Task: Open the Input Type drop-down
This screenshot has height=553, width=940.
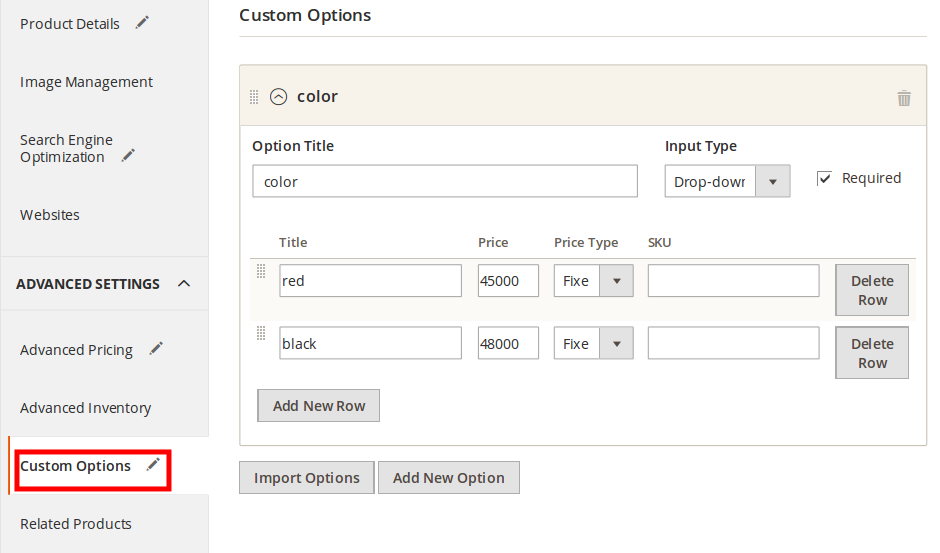Action: 727,182
